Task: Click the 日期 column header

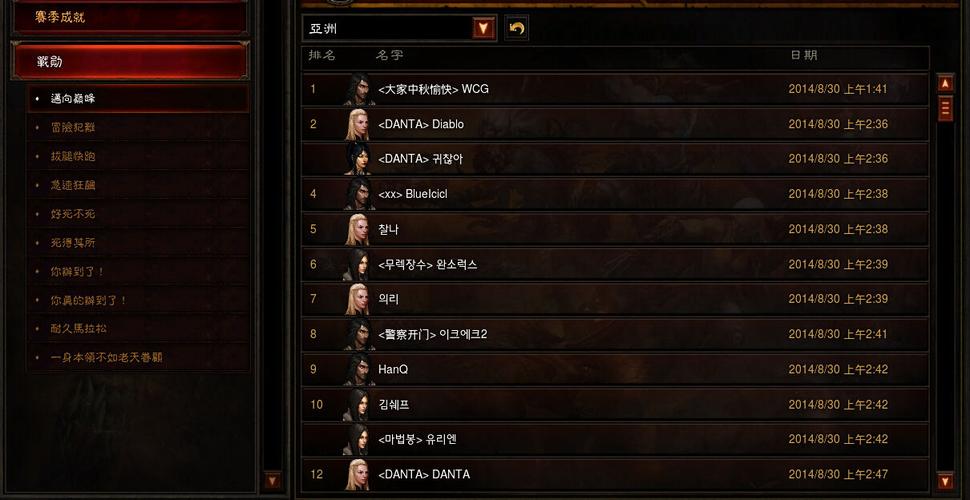Action: coord(804,55)
